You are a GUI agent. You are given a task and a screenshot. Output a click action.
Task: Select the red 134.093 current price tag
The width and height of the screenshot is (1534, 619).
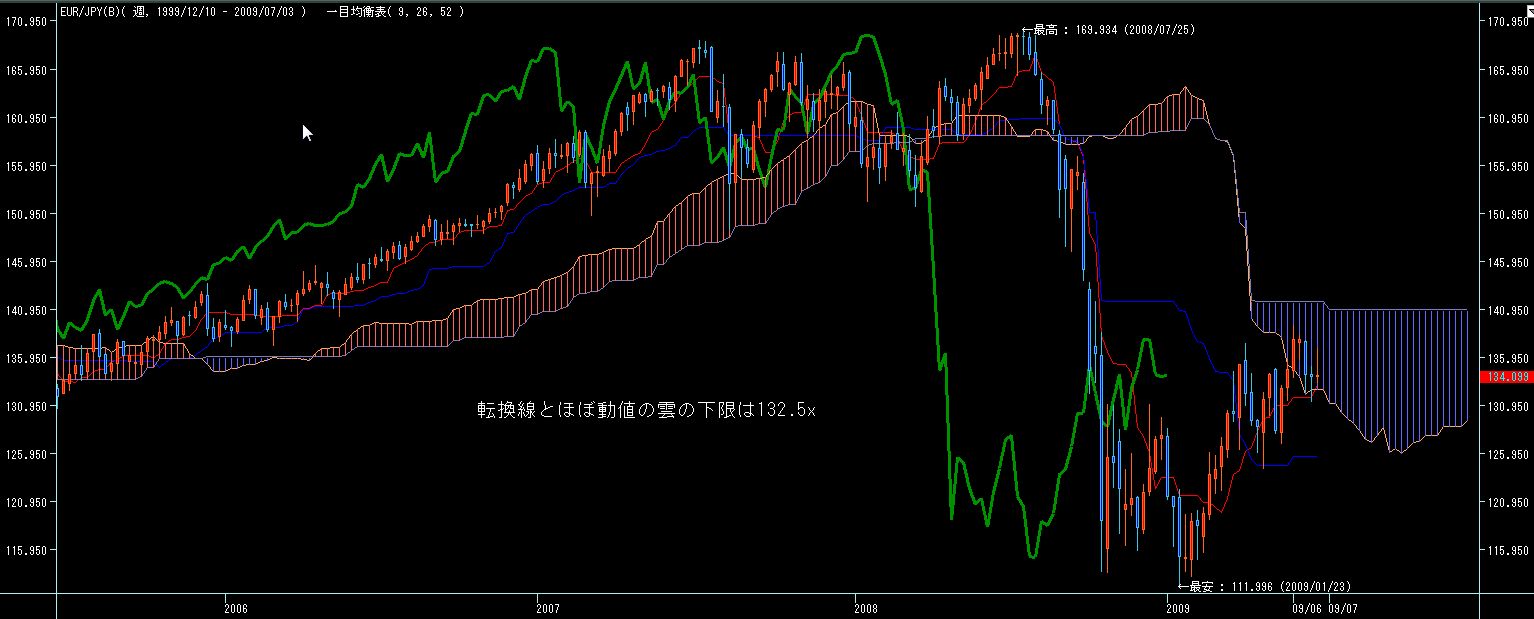point(1505,377)
